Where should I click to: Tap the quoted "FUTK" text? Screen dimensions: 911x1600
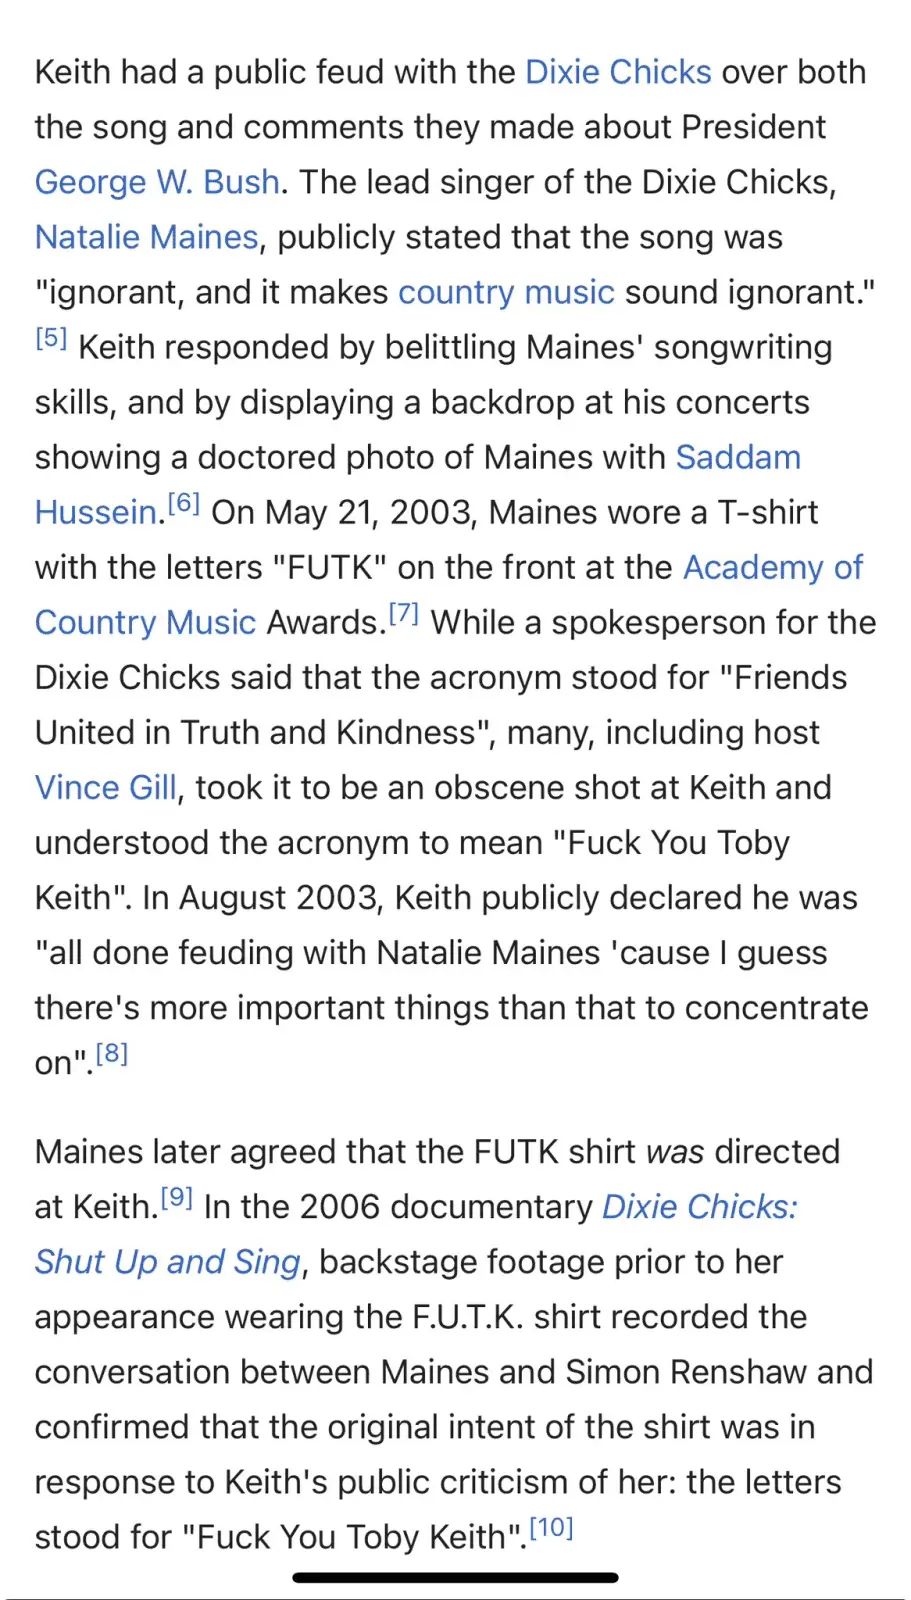click(330, 568)
